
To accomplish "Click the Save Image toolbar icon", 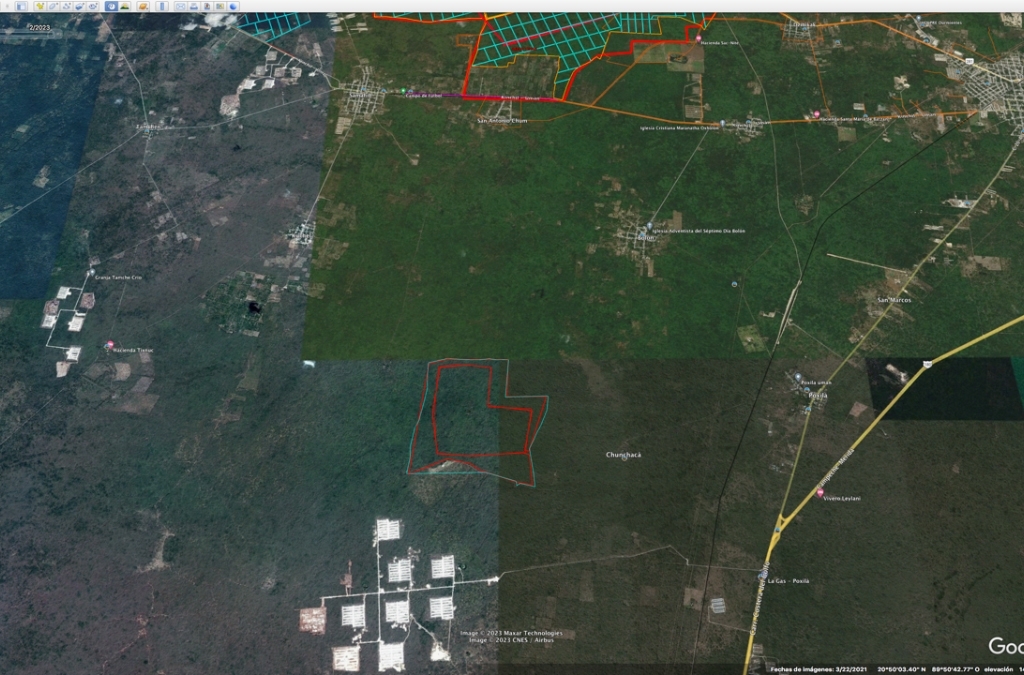I will click(207, 6).
